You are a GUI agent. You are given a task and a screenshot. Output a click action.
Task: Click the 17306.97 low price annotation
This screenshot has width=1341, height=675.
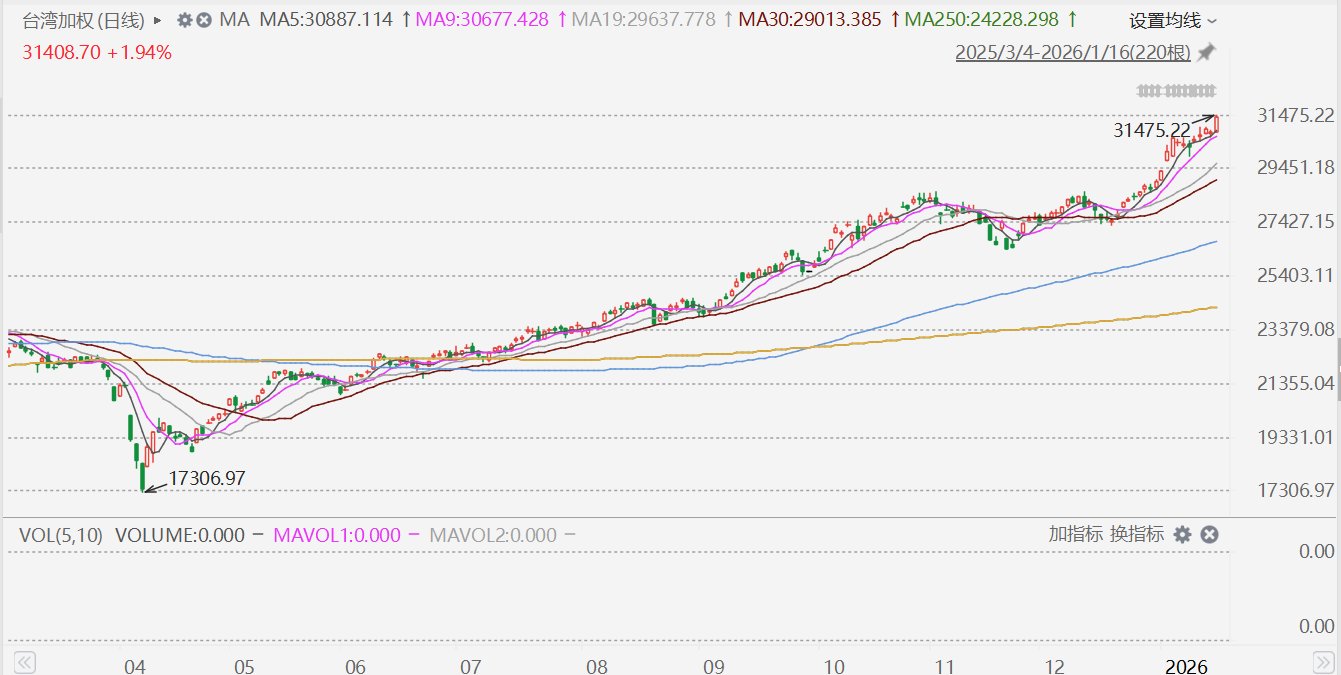[207, 479]
